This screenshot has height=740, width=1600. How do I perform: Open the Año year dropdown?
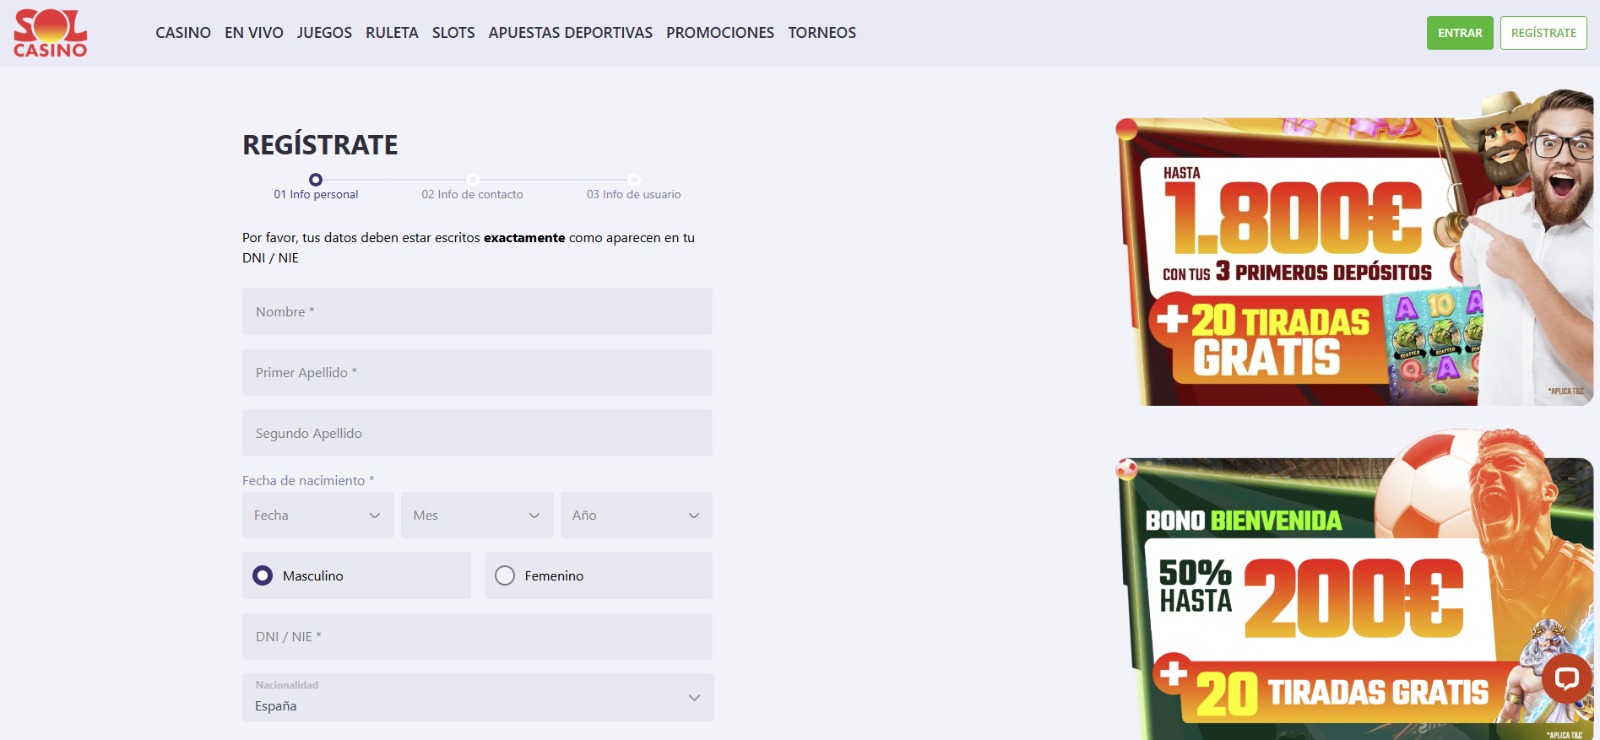coord(636,515)
